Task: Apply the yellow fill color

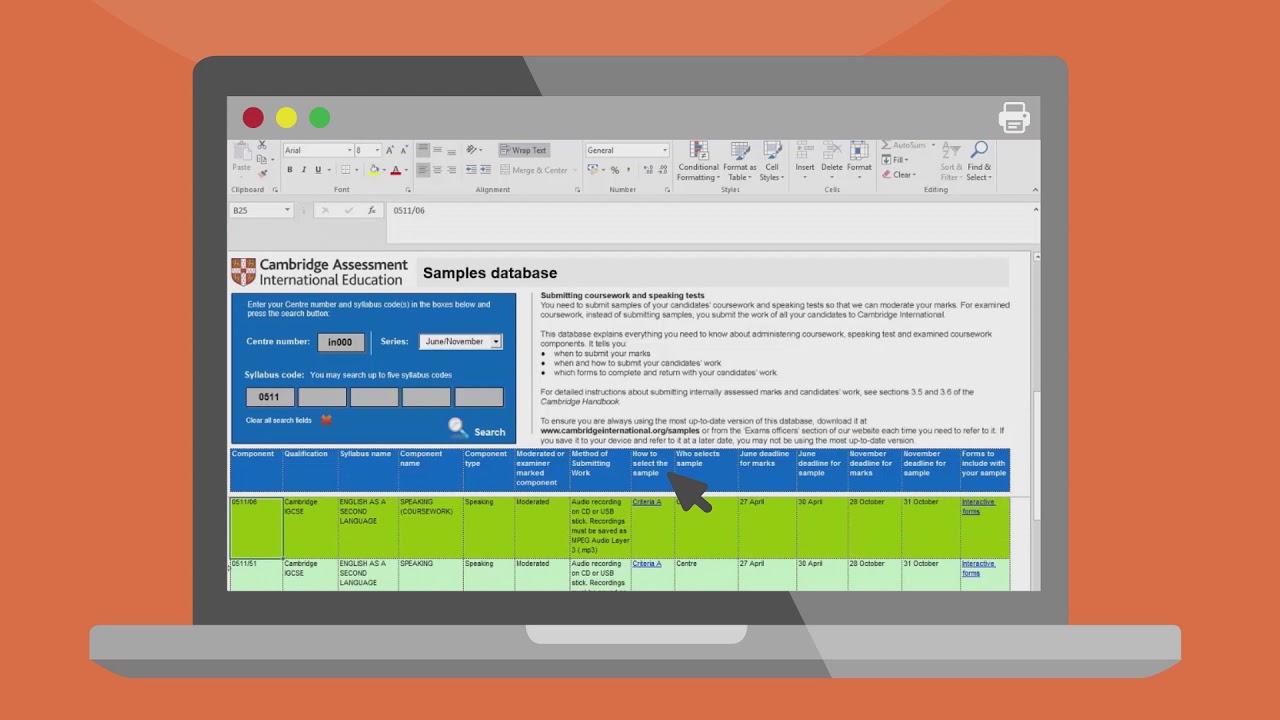Action: tap(374, 170)
